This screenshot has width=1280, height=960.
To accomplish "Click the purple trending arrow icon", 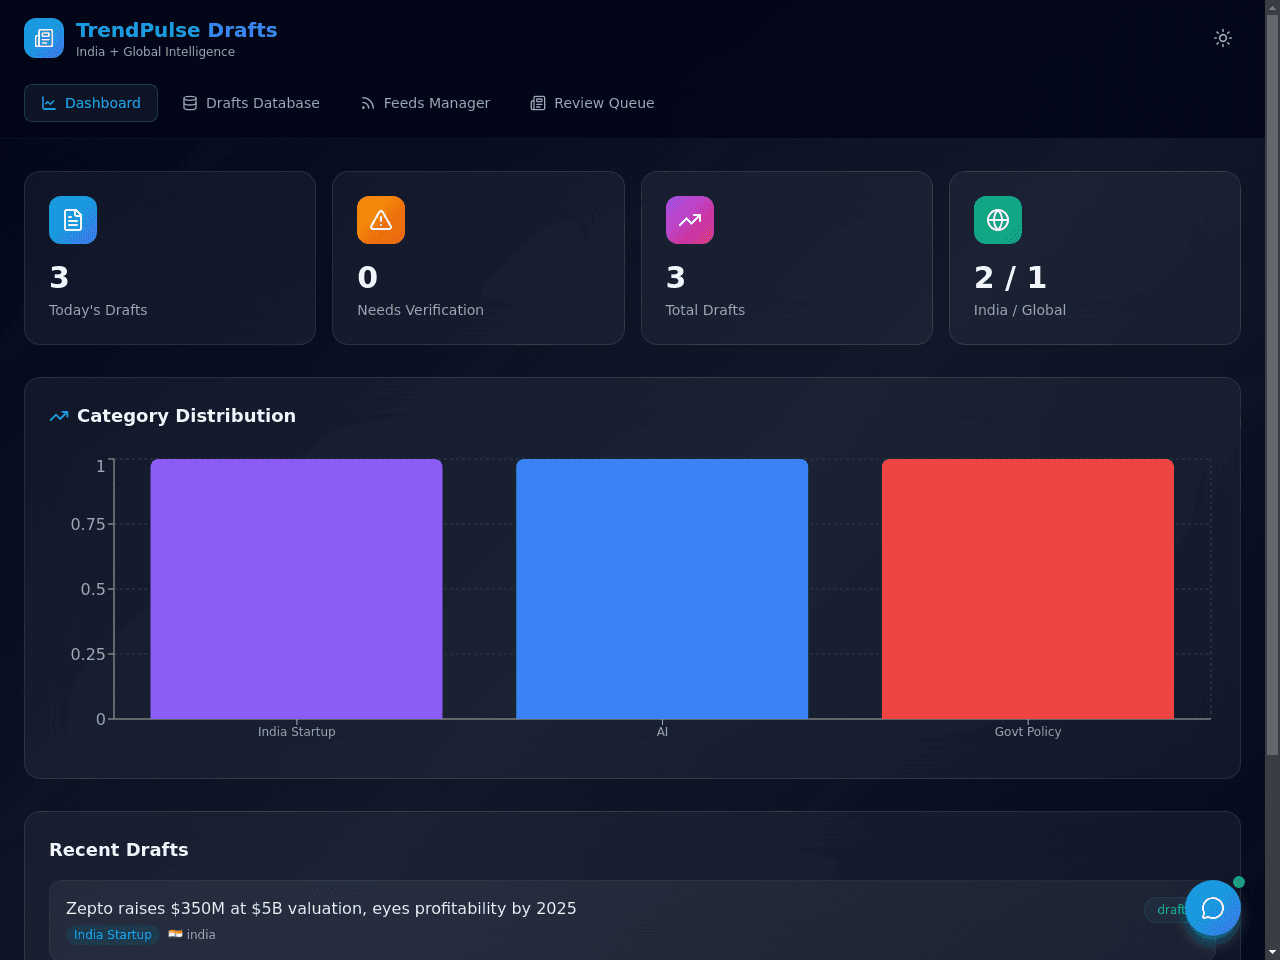I will 690,220.
